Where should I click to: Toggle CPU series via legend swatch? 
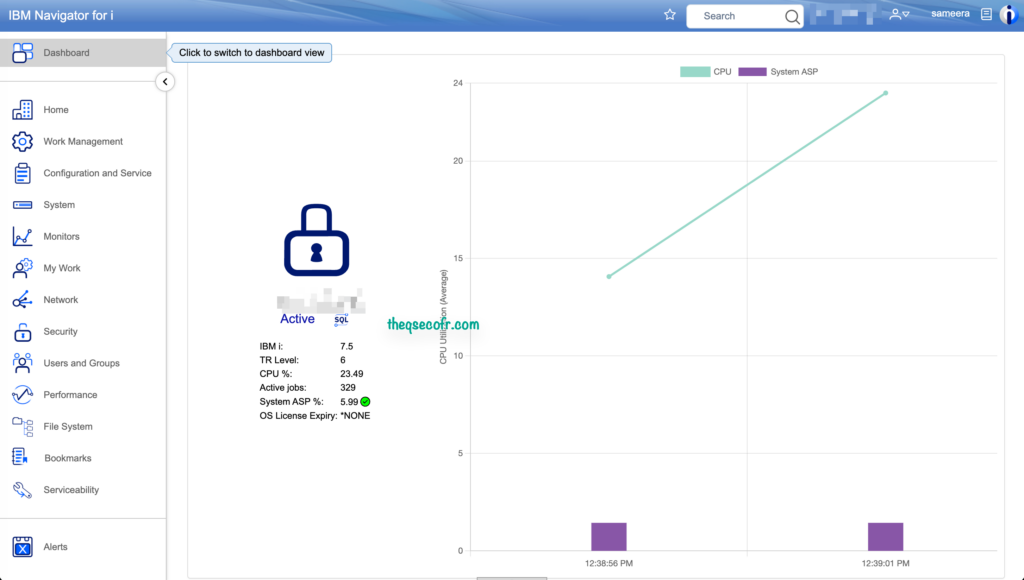pyautogui.click(x=695, y=72)
